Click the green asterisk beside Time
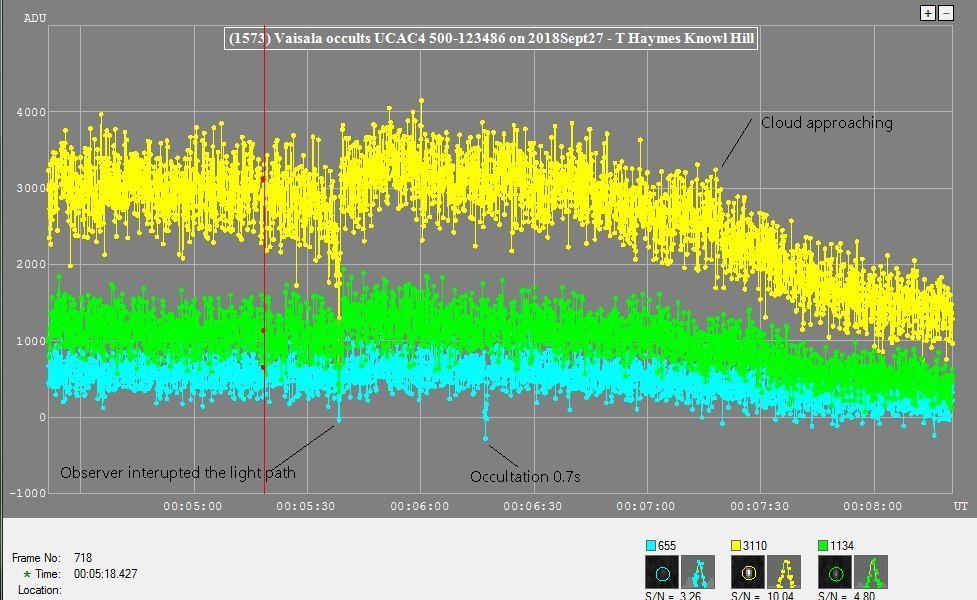This screenshot has height=600, width=977. (26, 575)
